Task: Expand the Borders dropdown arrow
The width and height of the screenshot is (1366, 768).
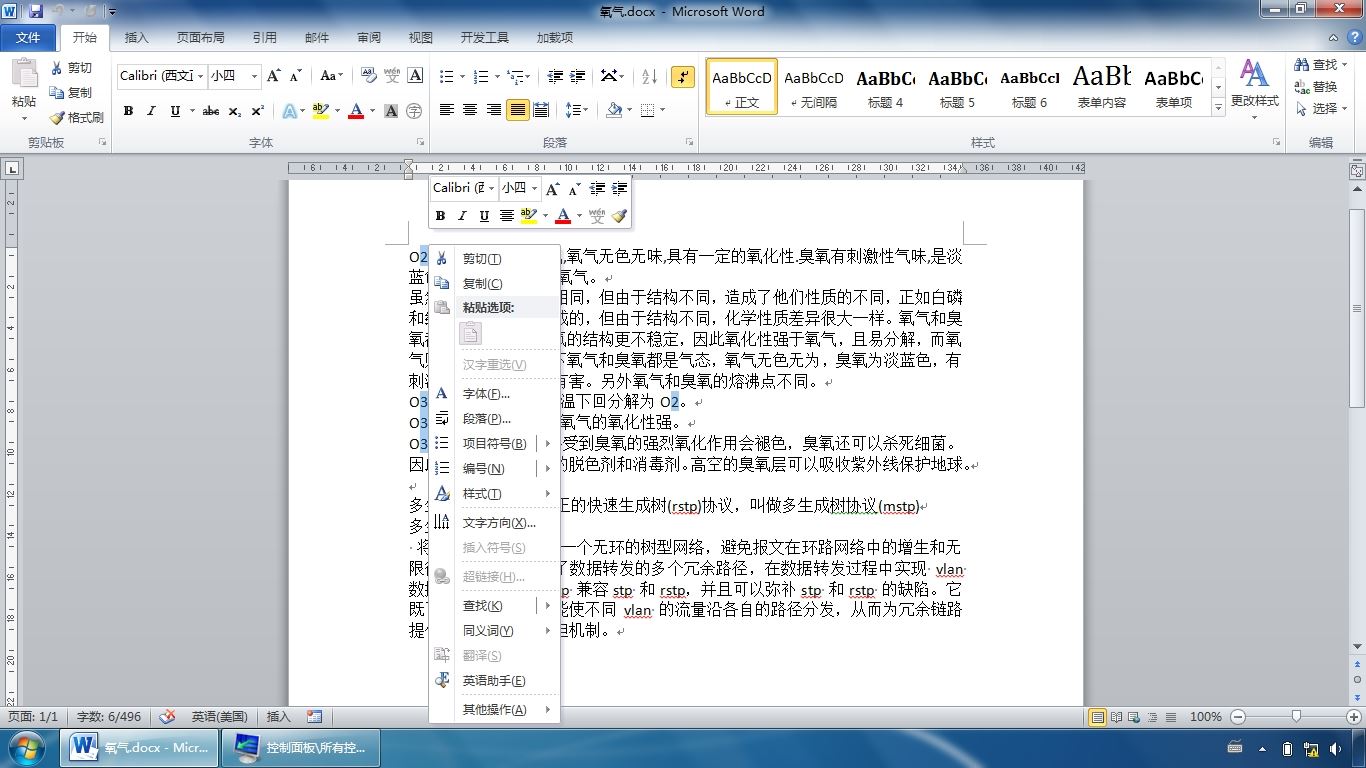Action: pos(662,110)
